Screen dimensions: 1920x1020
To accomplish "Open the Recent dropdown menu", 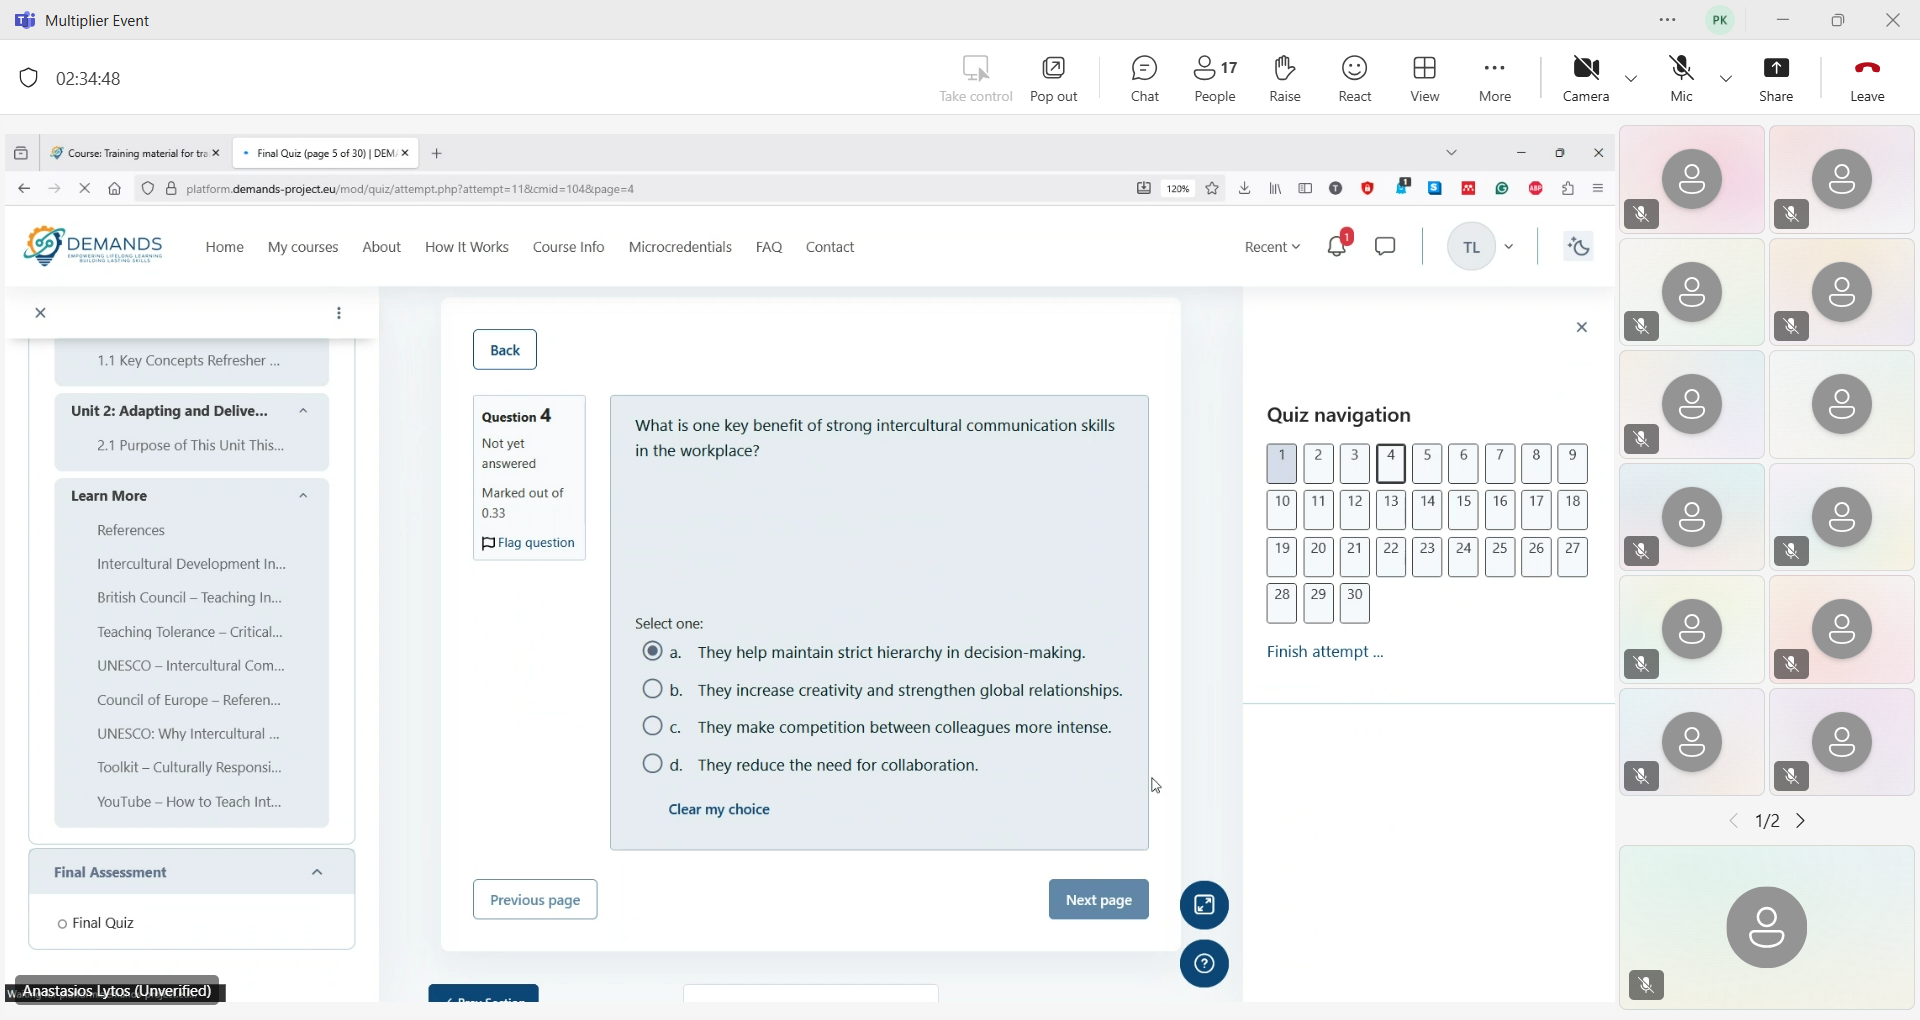I will click(1272, 247).
